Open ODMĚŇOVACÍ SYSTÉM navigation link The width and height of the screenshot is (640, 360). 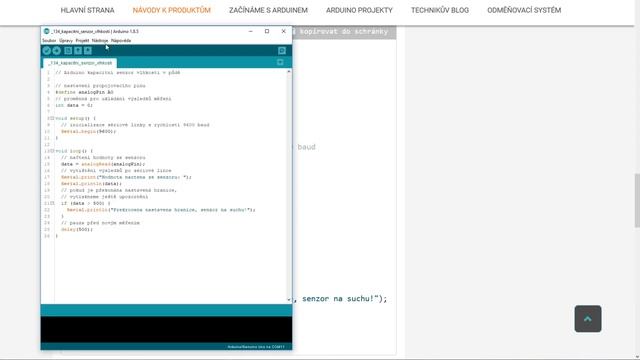(524, 10)
